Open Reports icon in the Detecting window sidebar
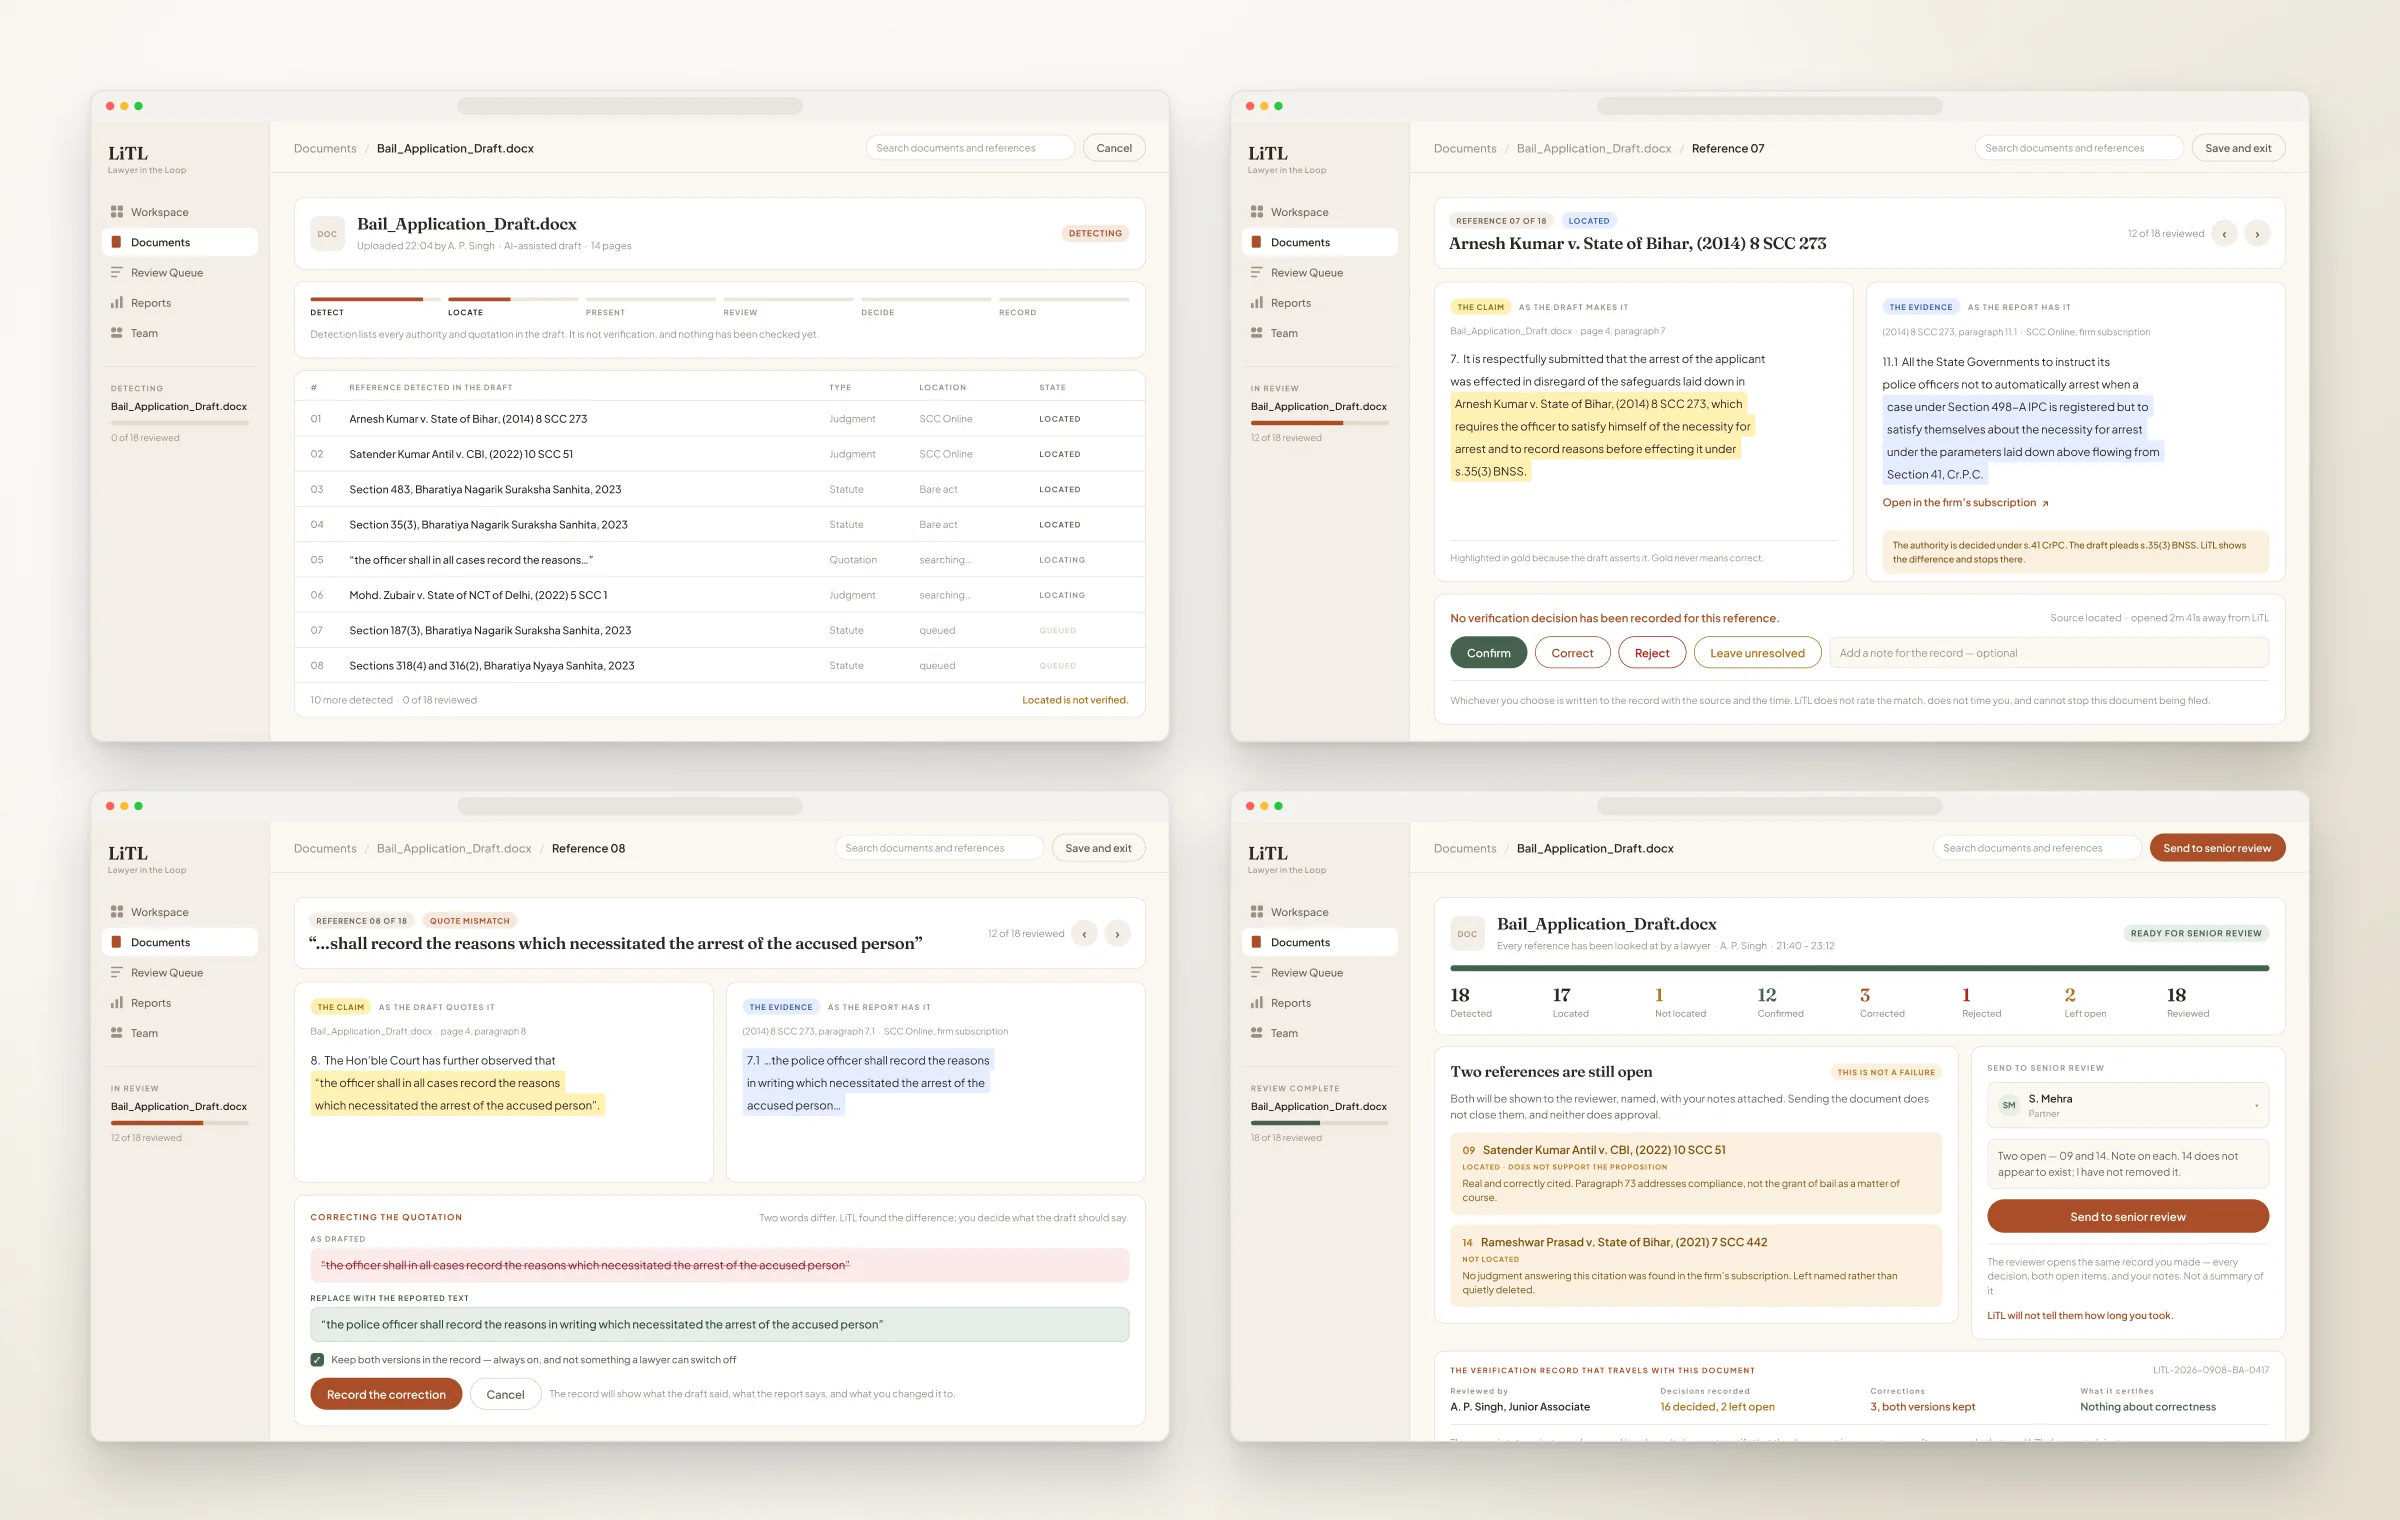 point(117,302)
